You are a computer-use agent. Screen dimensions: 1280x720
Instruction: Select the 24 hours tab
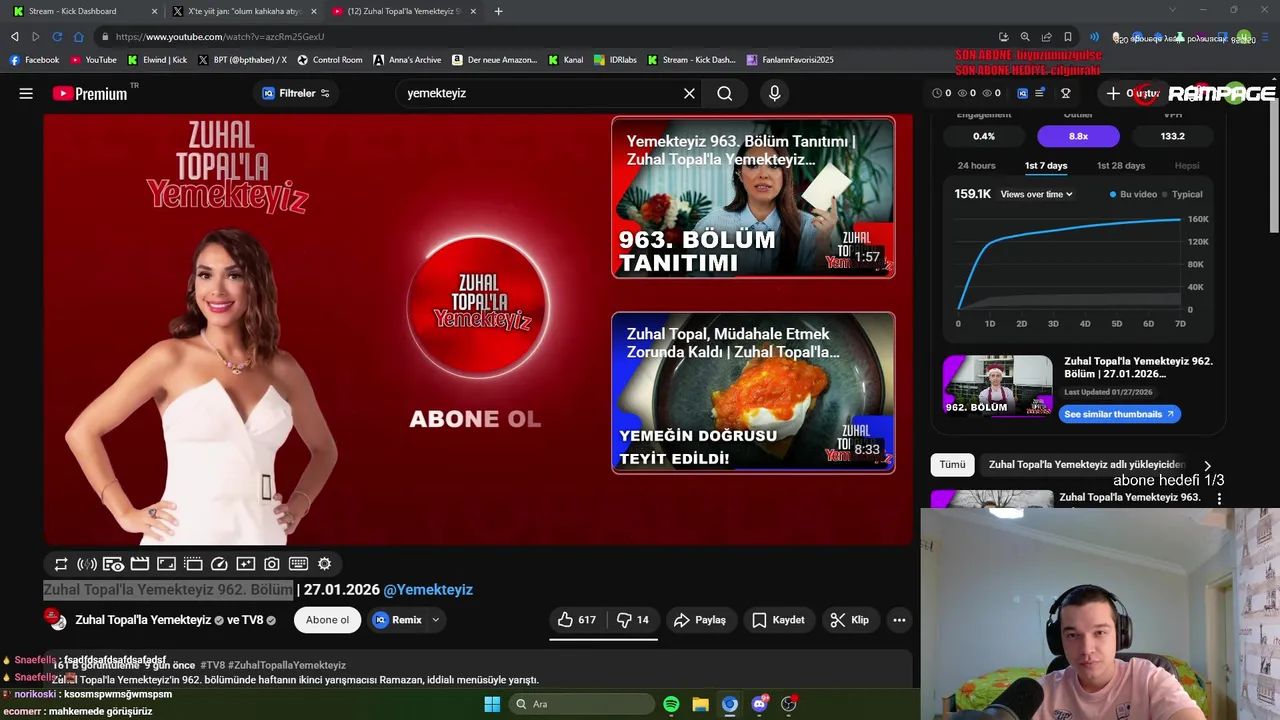(x=976, y=166)
